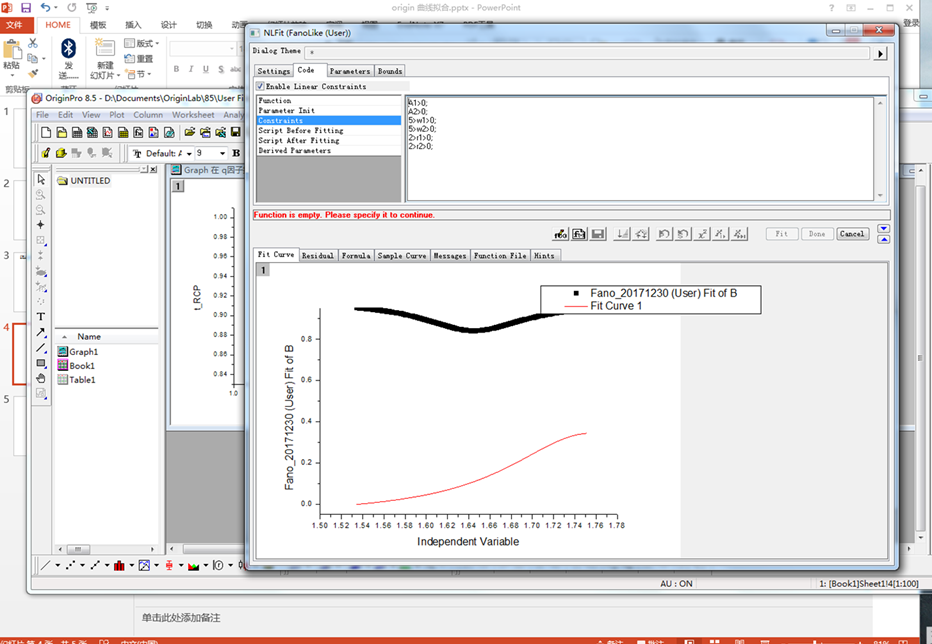The image size is (932, 644).
Task: Open the File menu in OriginPro
Action: tap(43, 115)
